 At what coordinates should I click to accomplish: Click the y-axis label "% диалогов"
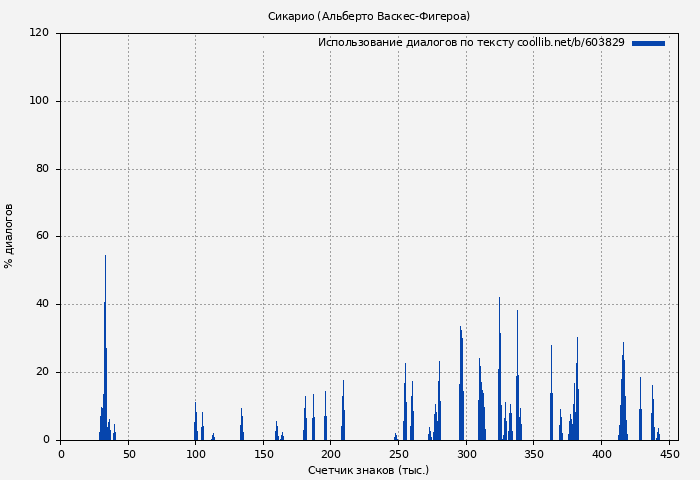click(9, 236)
